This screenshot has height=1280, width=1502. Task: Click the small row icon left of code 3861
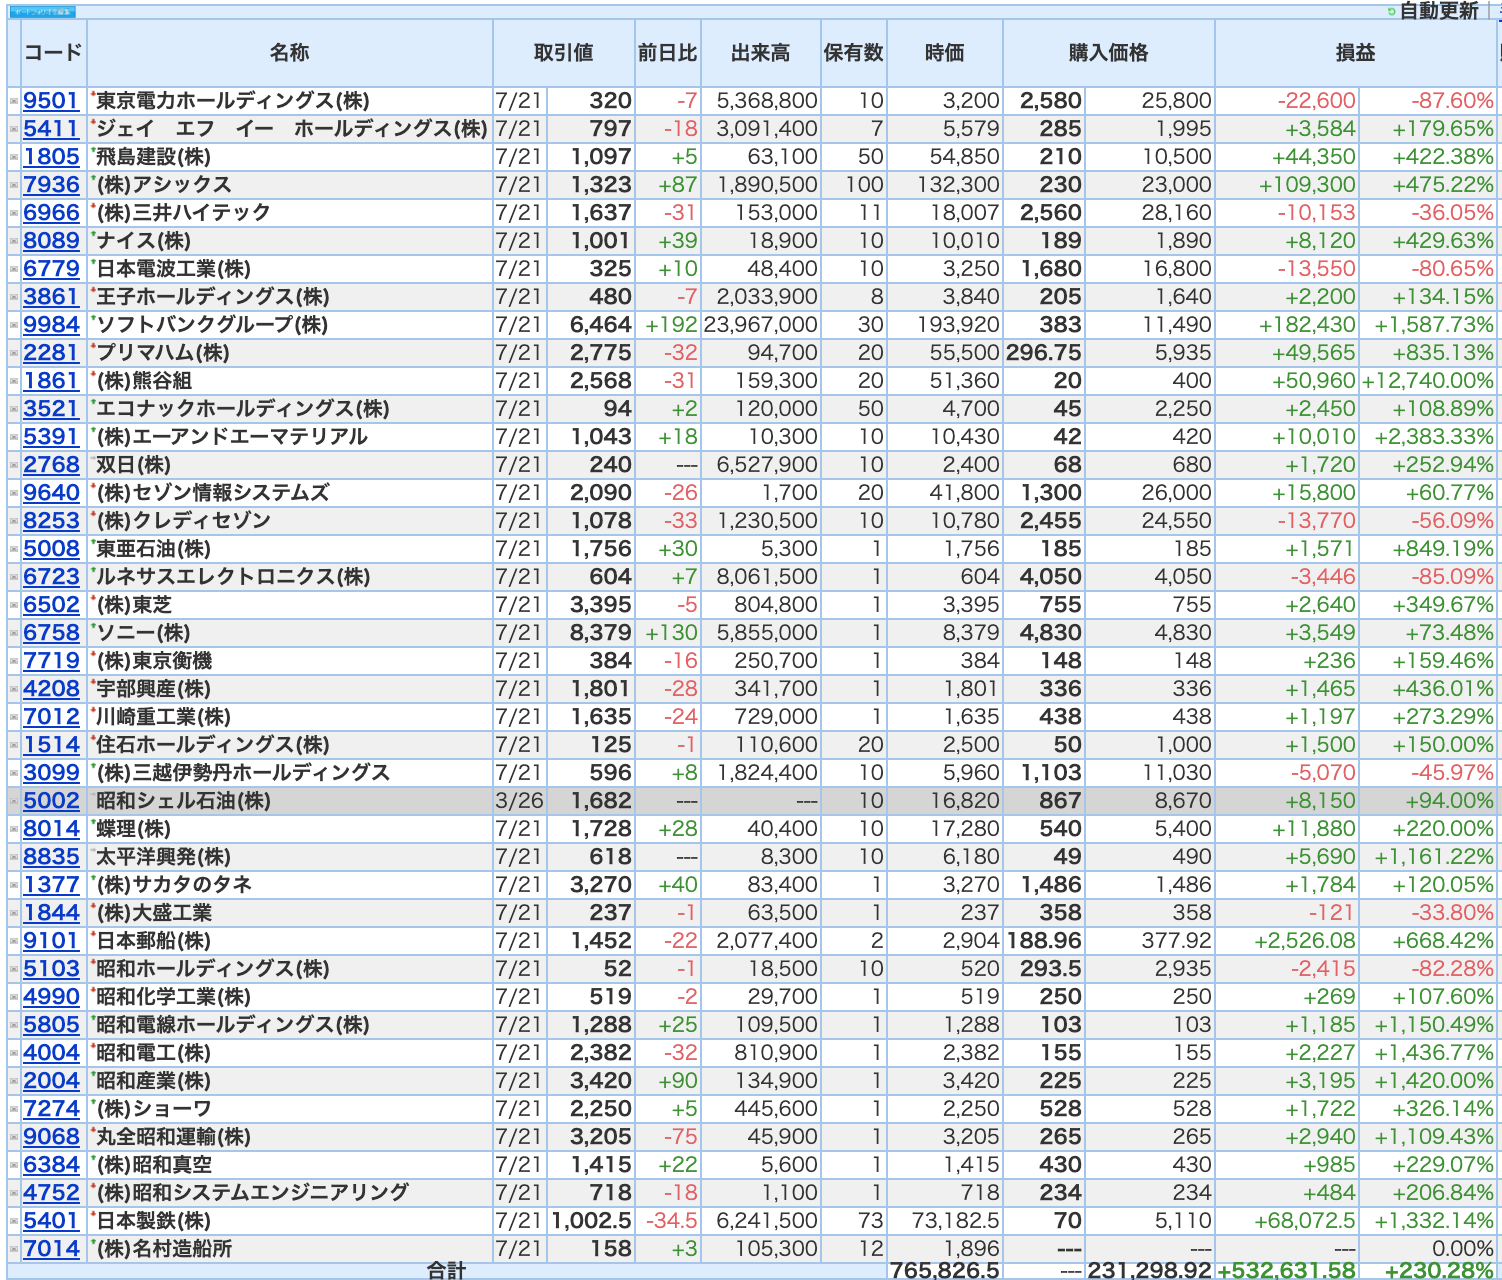tap(14, 297)
